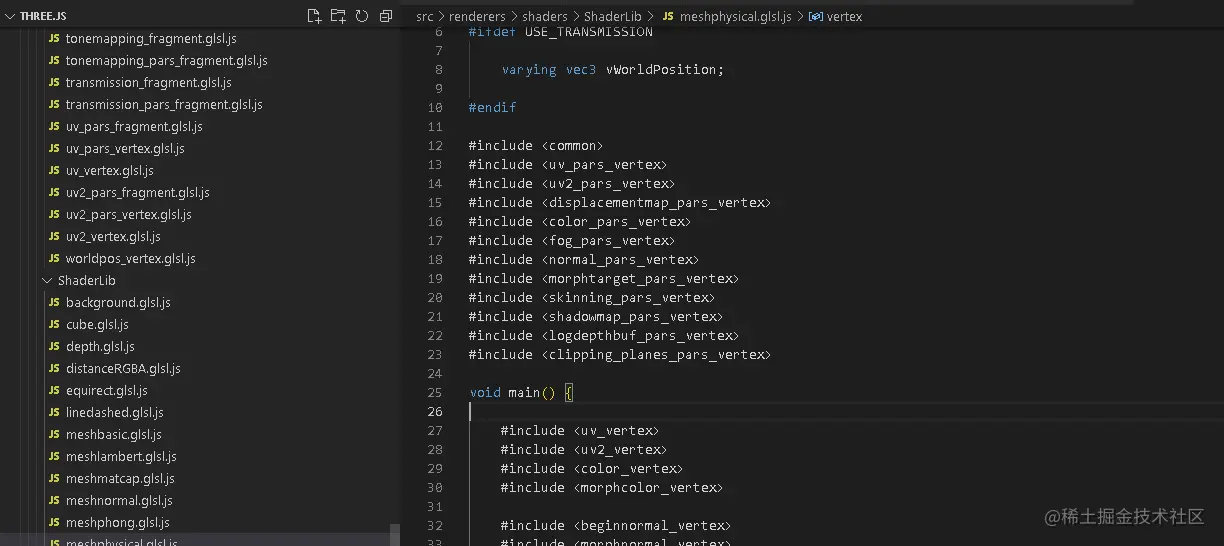Open meshbasic.glsl.js file
The height and width of the screenshot is (546, 1224).
click(114, 435)
